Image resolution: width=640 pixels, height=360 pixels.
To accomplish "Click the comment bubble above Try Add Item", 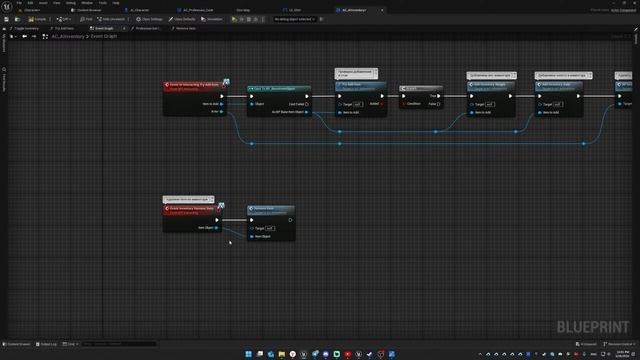I will click(x=356, y=73).
